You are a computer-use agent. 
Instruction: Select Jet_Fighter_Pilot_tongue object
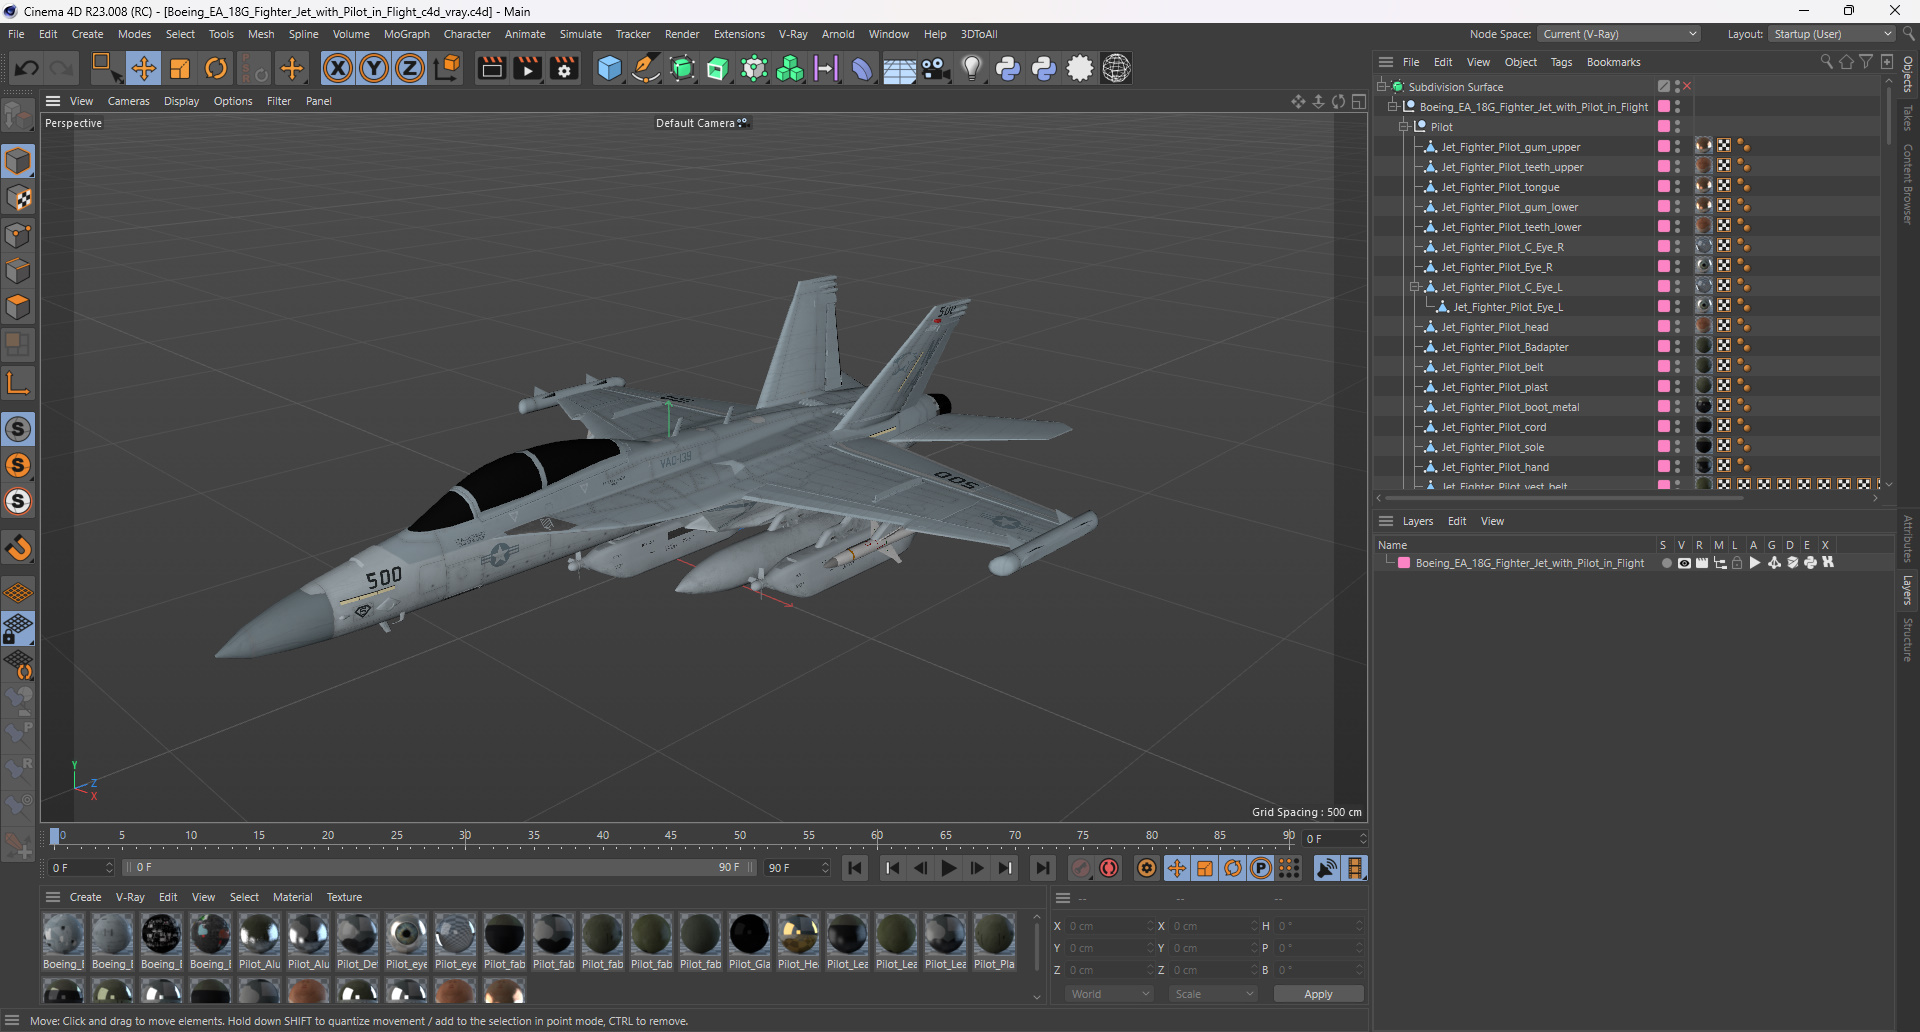tap(1500, 187)
